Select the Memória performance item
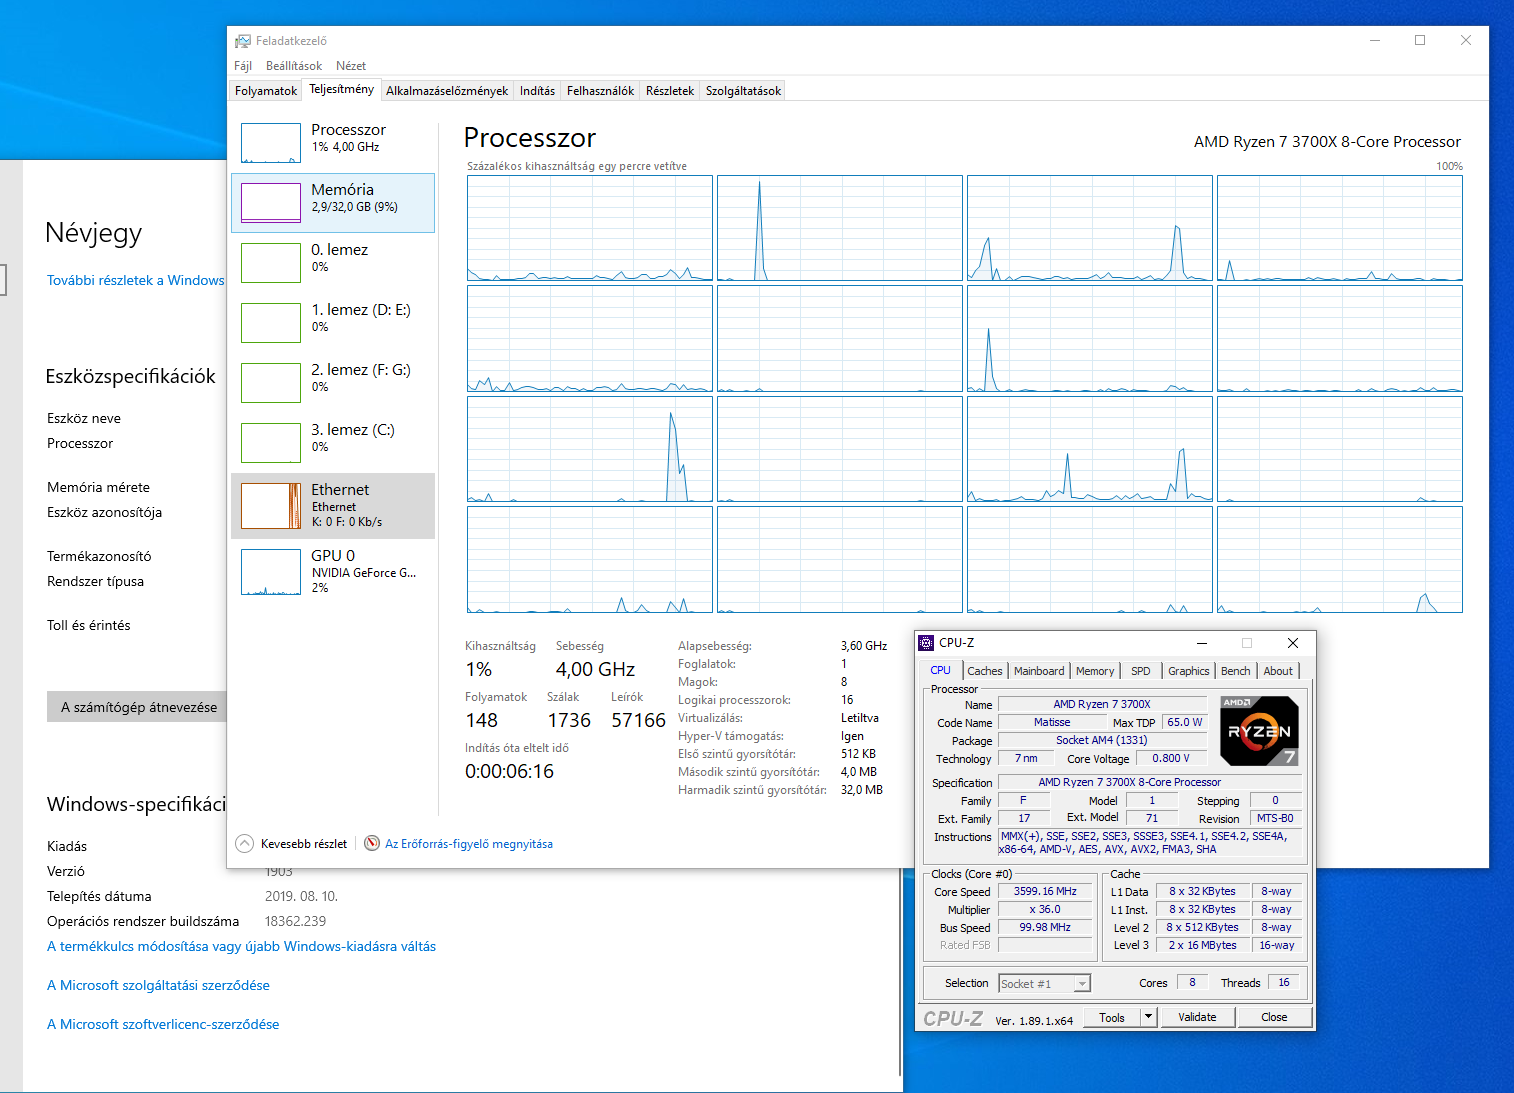This screenshot has height=1093, width=1514. [x=333, y=203]
